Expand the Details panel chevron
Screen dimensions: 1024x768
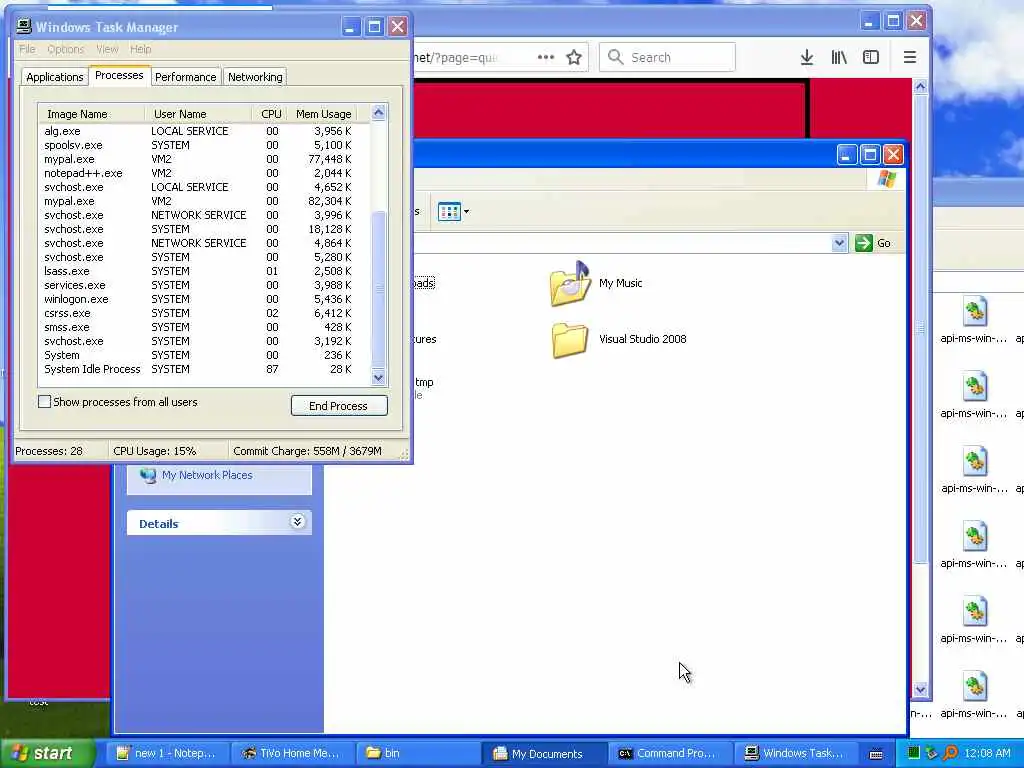pos(297,521)
